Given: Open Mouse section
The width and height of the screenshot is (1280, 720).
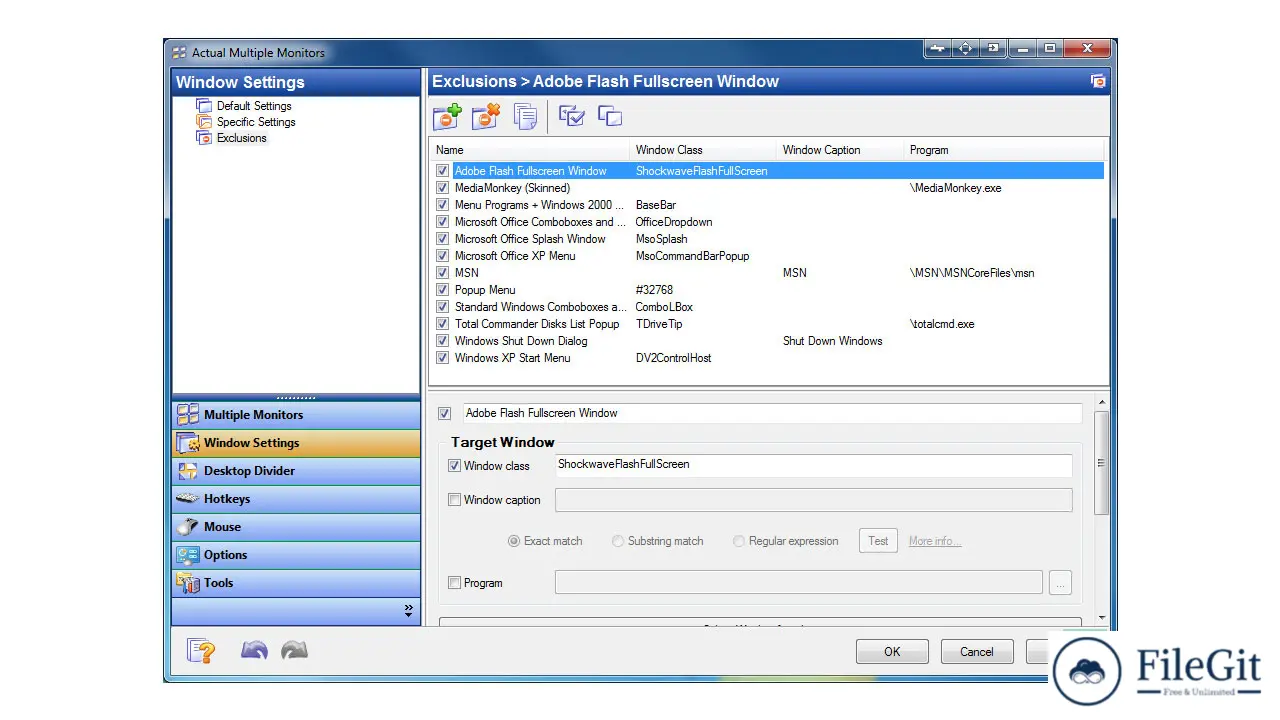Looking at the screenshot, I should [296, 527].
